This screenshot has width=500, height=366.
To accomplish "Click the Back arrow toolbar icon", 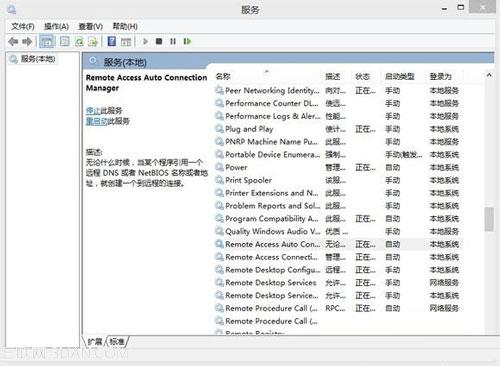I will 13,42.
